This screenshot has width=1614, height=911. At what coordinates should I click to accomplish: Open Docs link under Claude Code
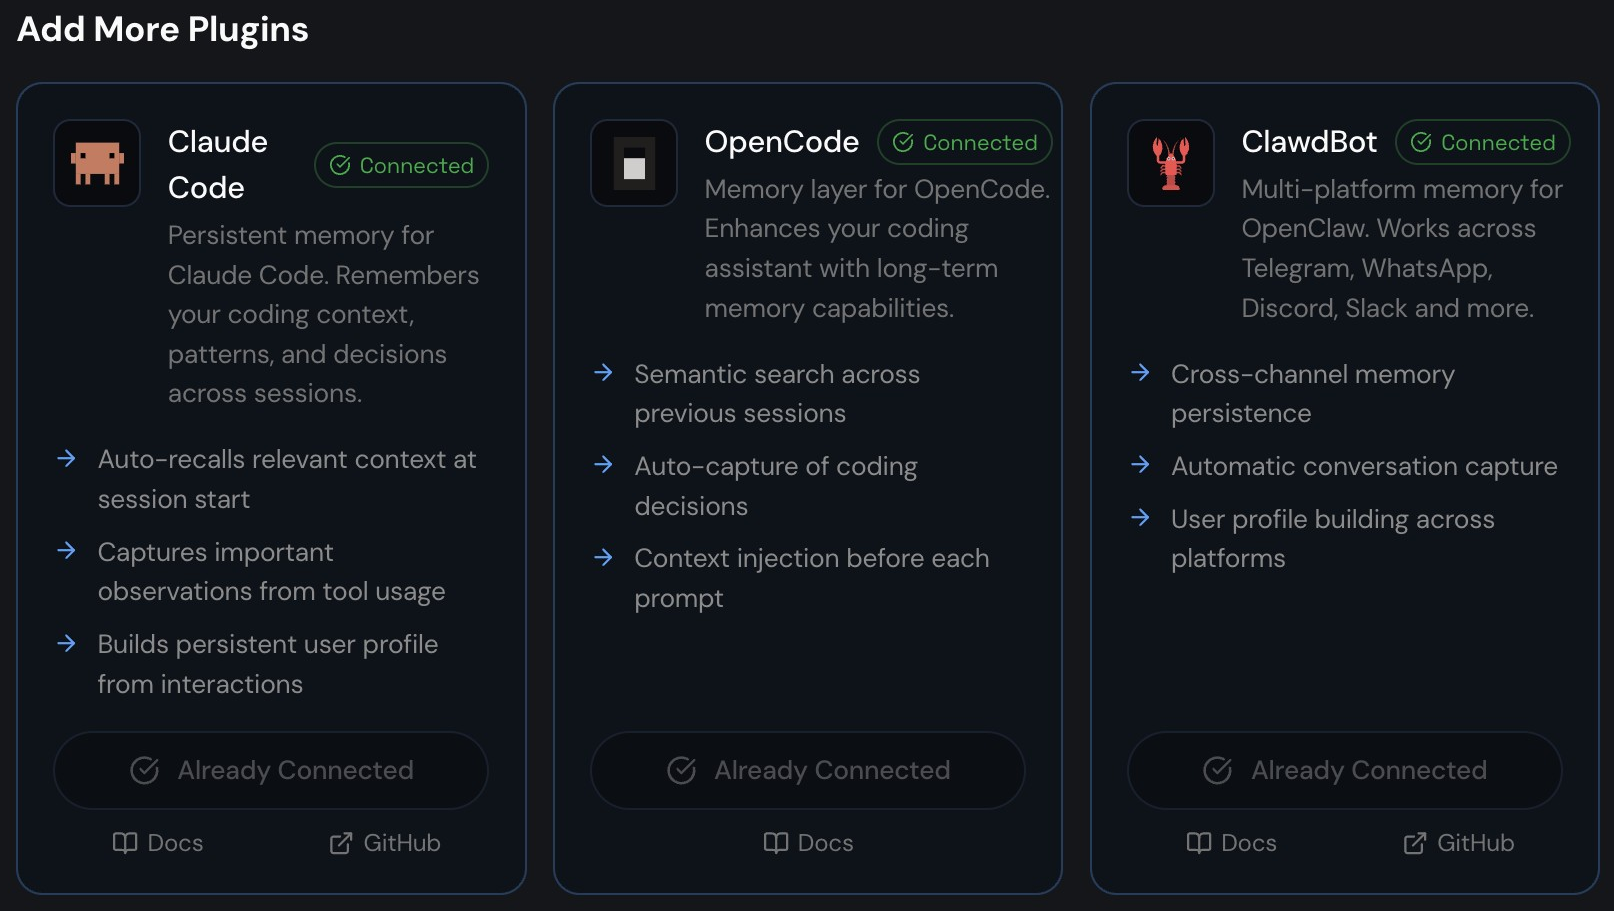[x=158, y=843]
